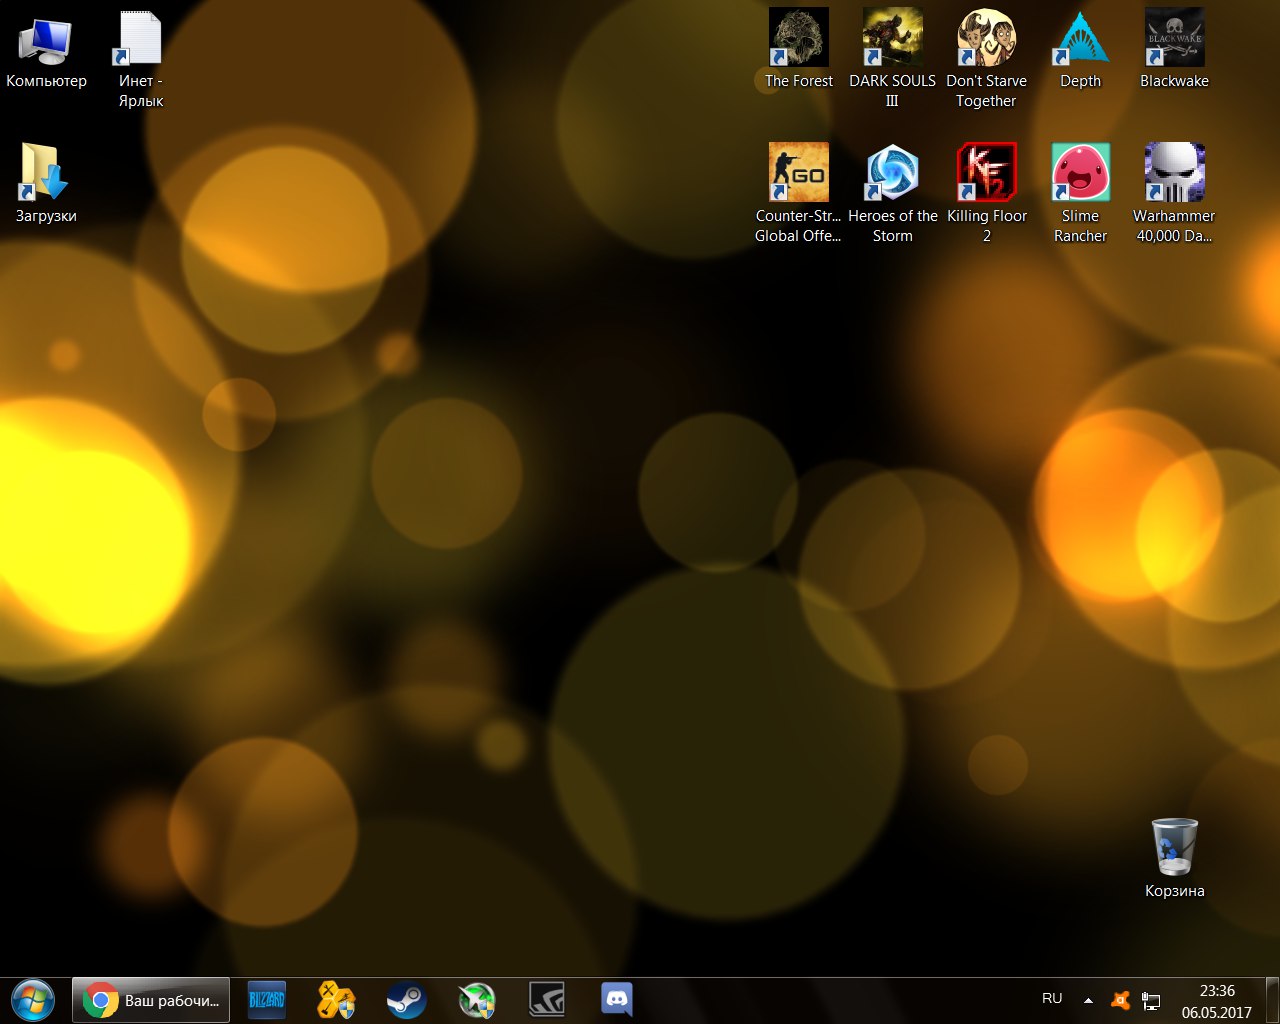Select the Blackwake desktop icon
The width and height of the screenshot is (1280, 1024).
click(1174, 39)
